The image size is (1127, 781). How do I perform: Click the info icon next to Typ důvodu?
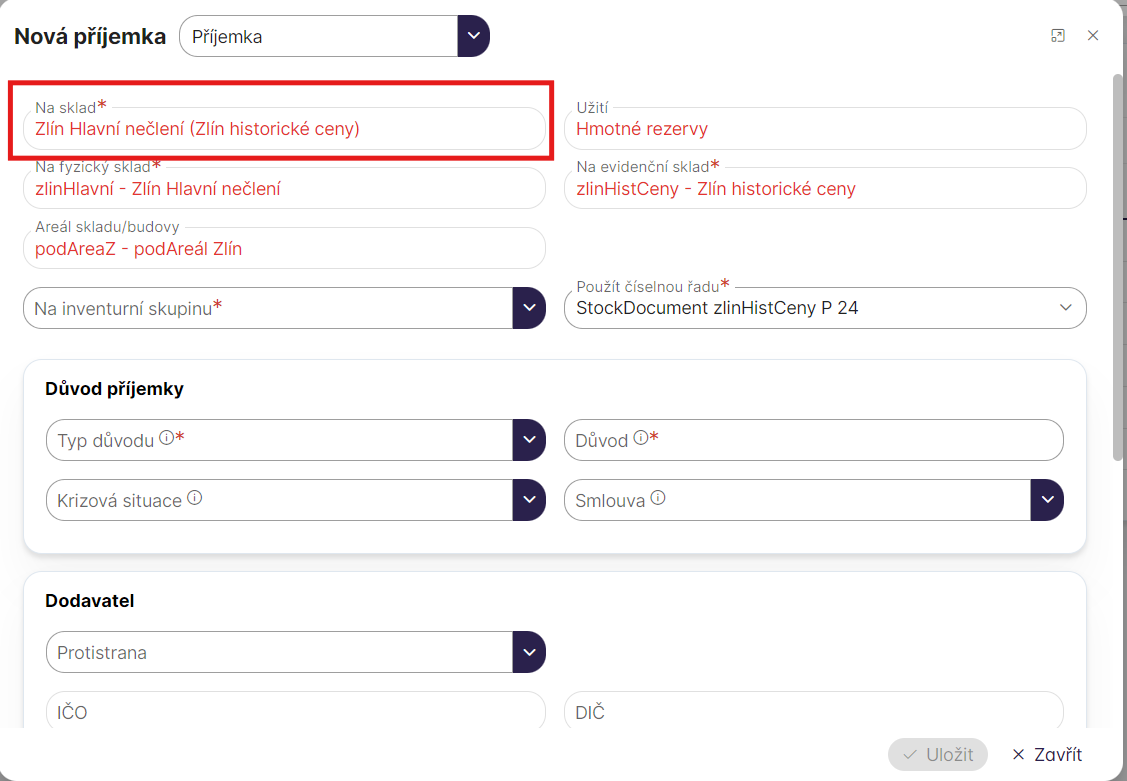166,438
